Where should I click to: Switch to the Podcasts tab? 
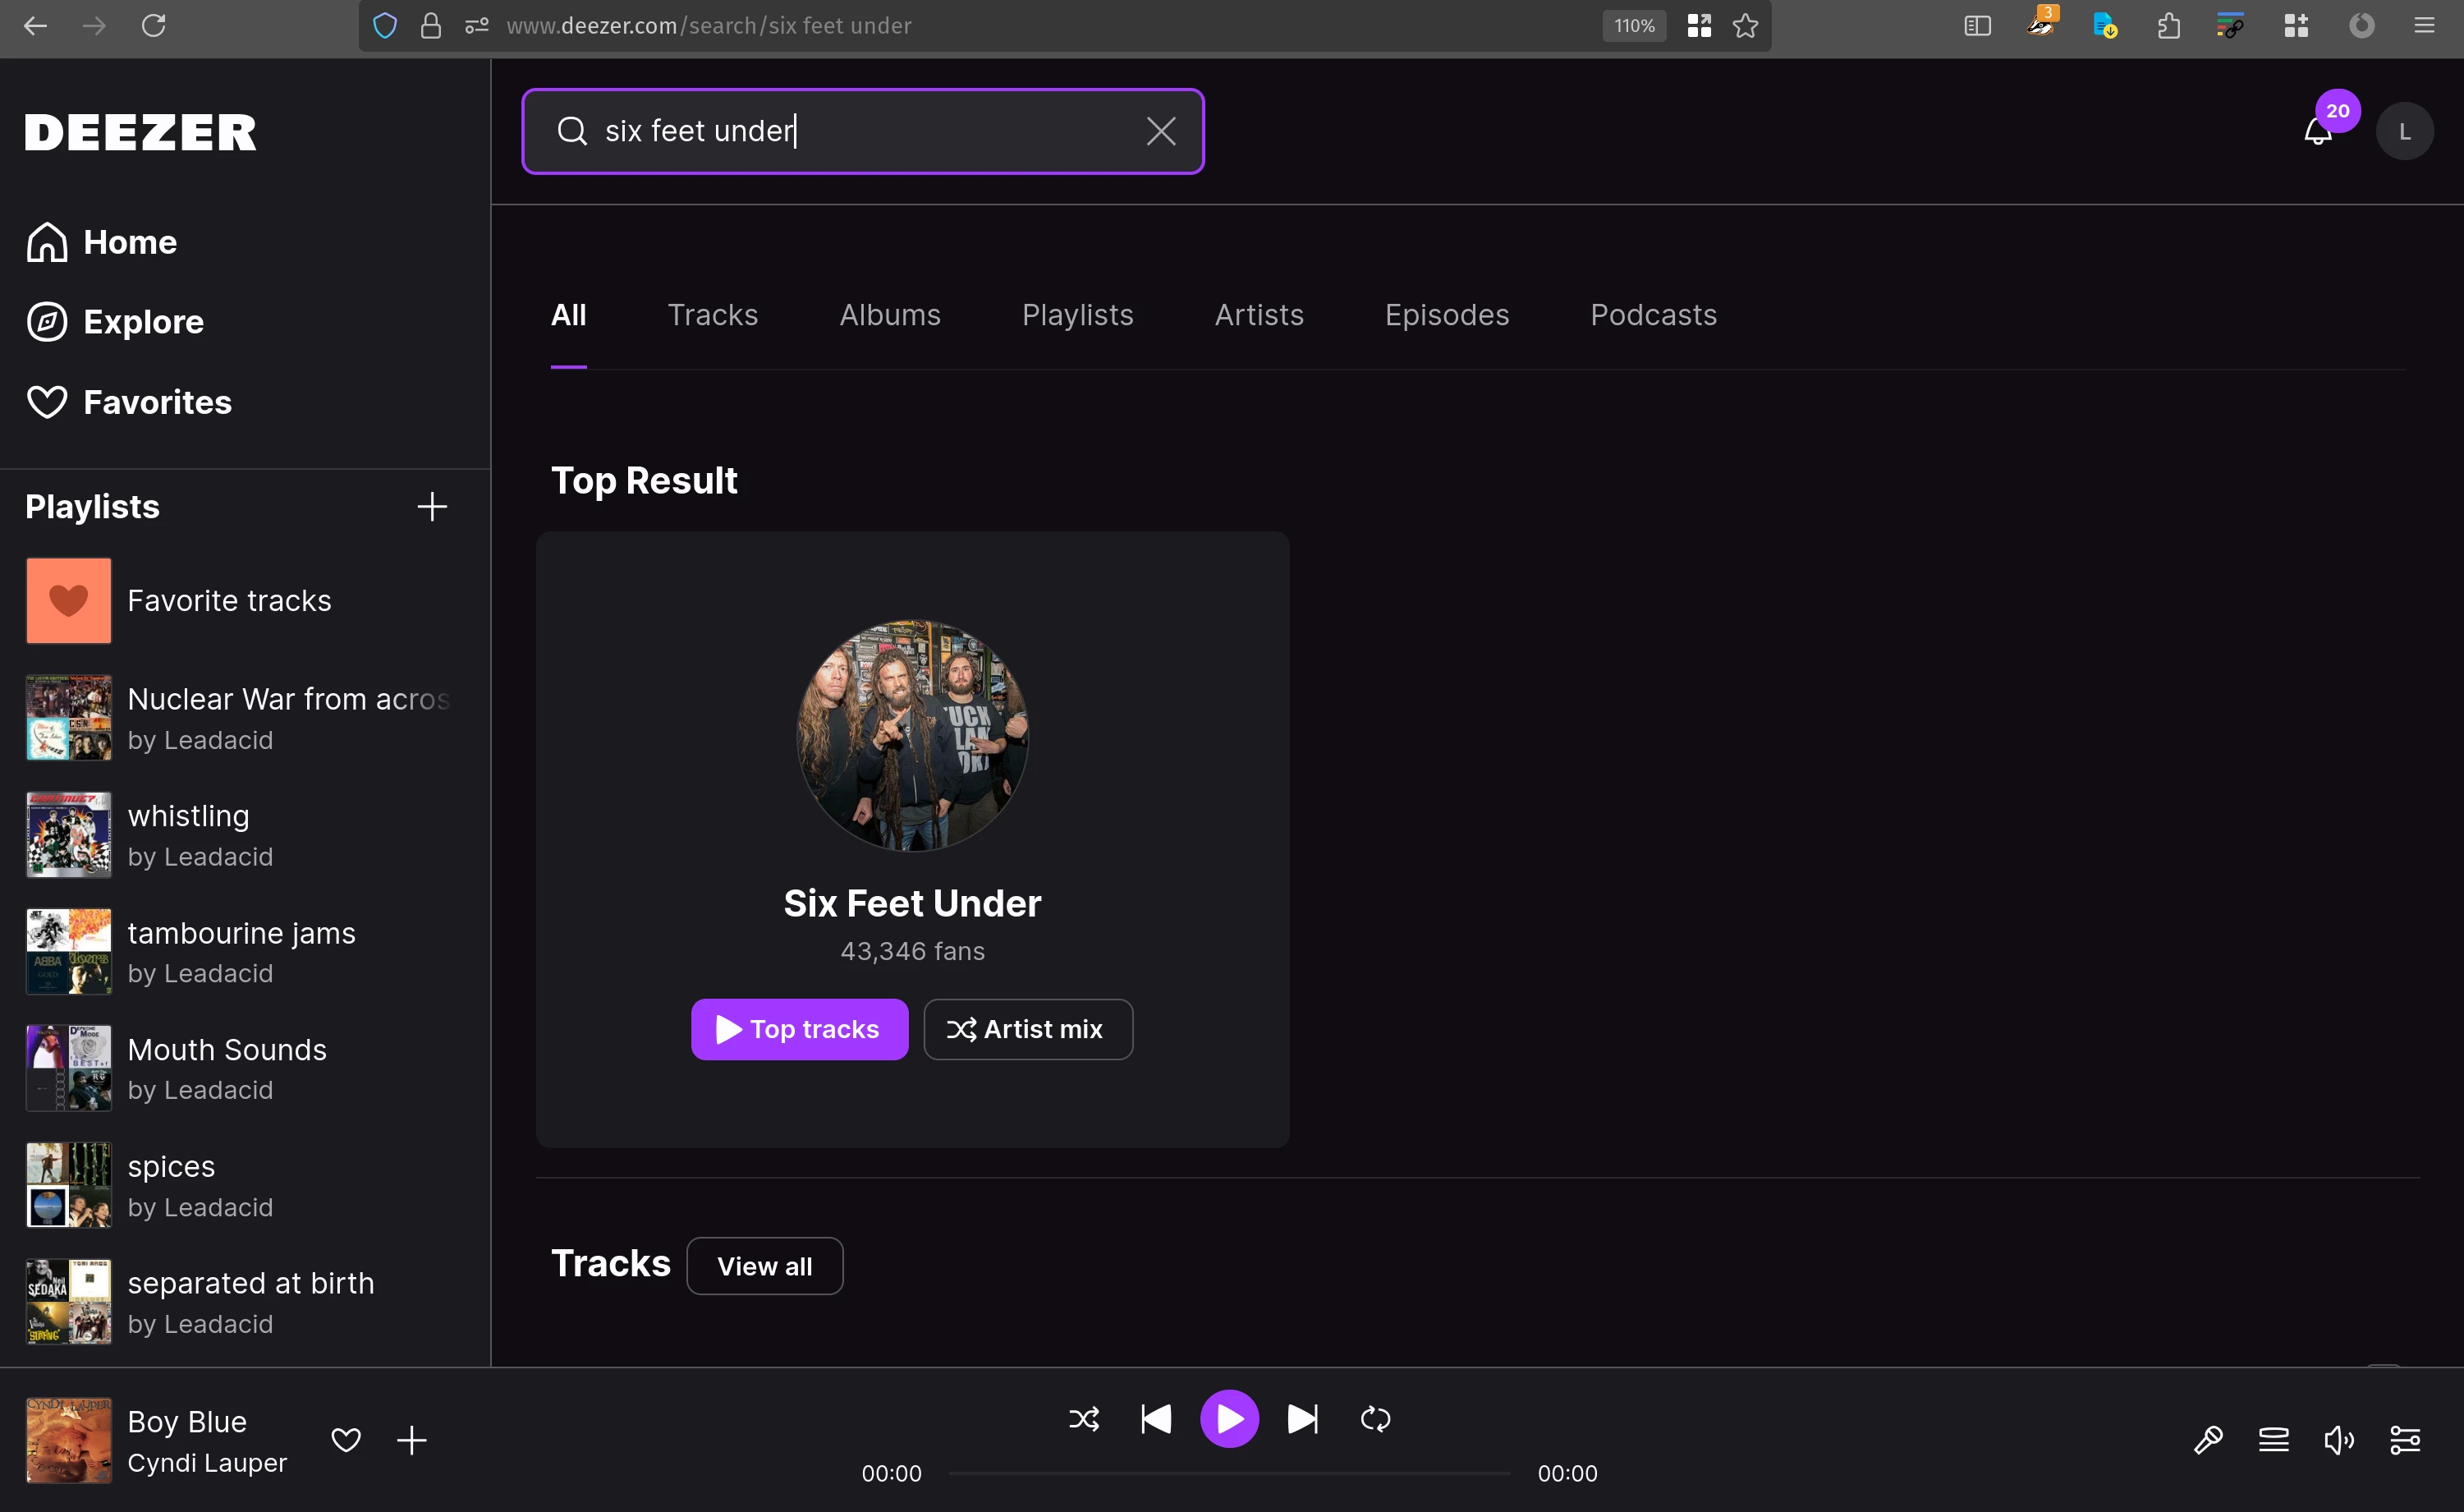[1653, 315]
